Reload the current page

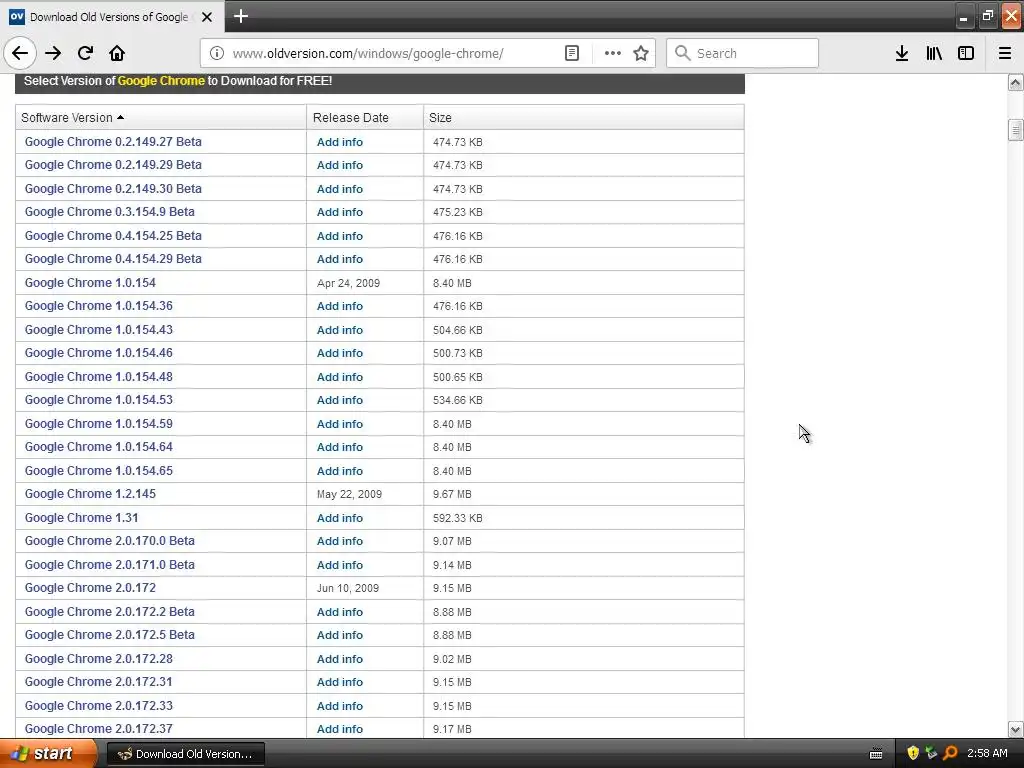tap(85, 53)
